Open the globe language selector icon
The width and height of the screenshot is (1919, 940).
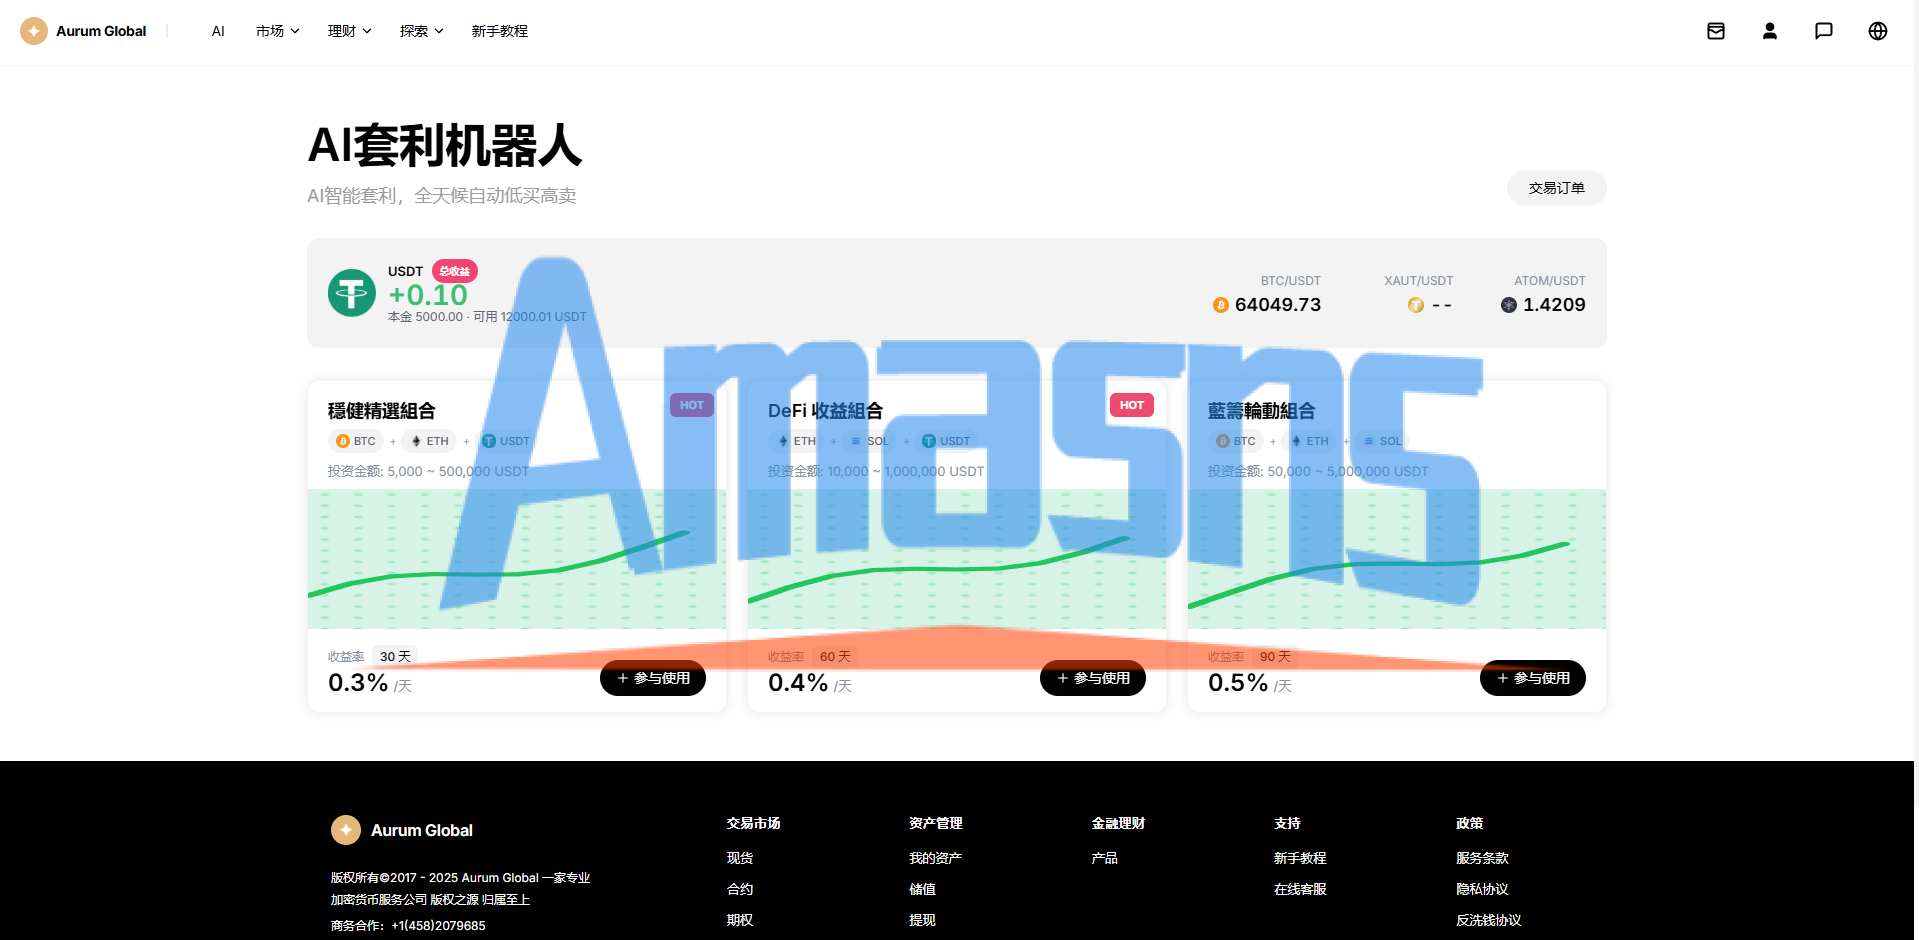(1878, 31)
